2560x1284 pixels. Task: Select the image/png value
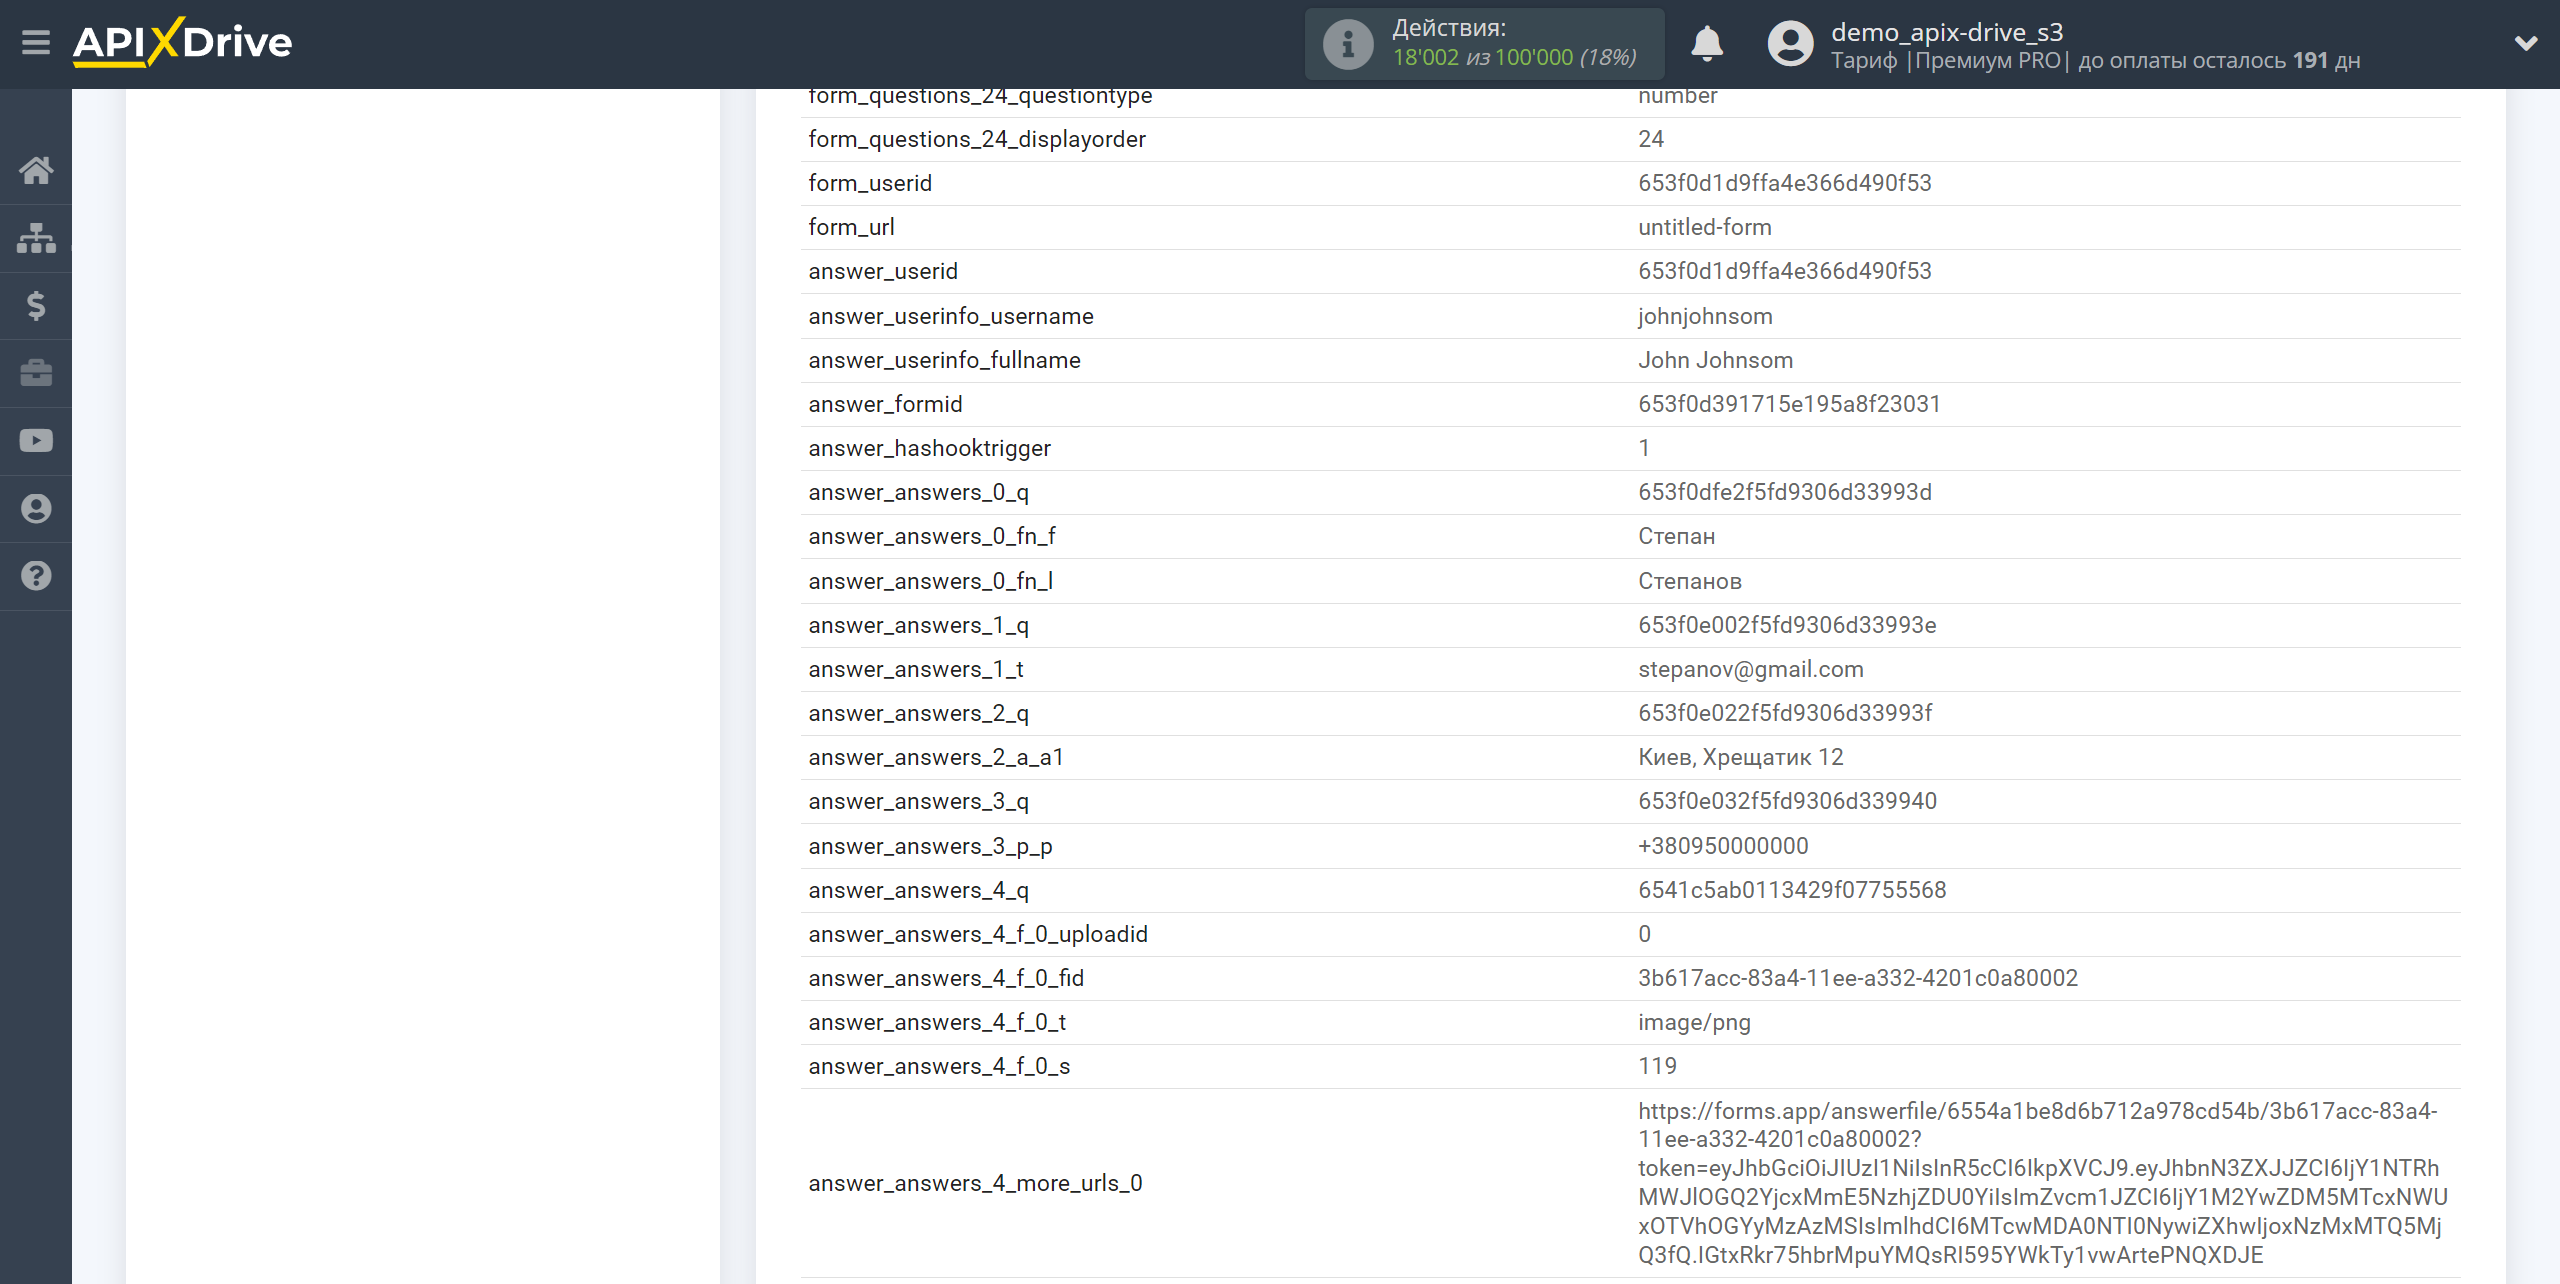point(1694,1022)
